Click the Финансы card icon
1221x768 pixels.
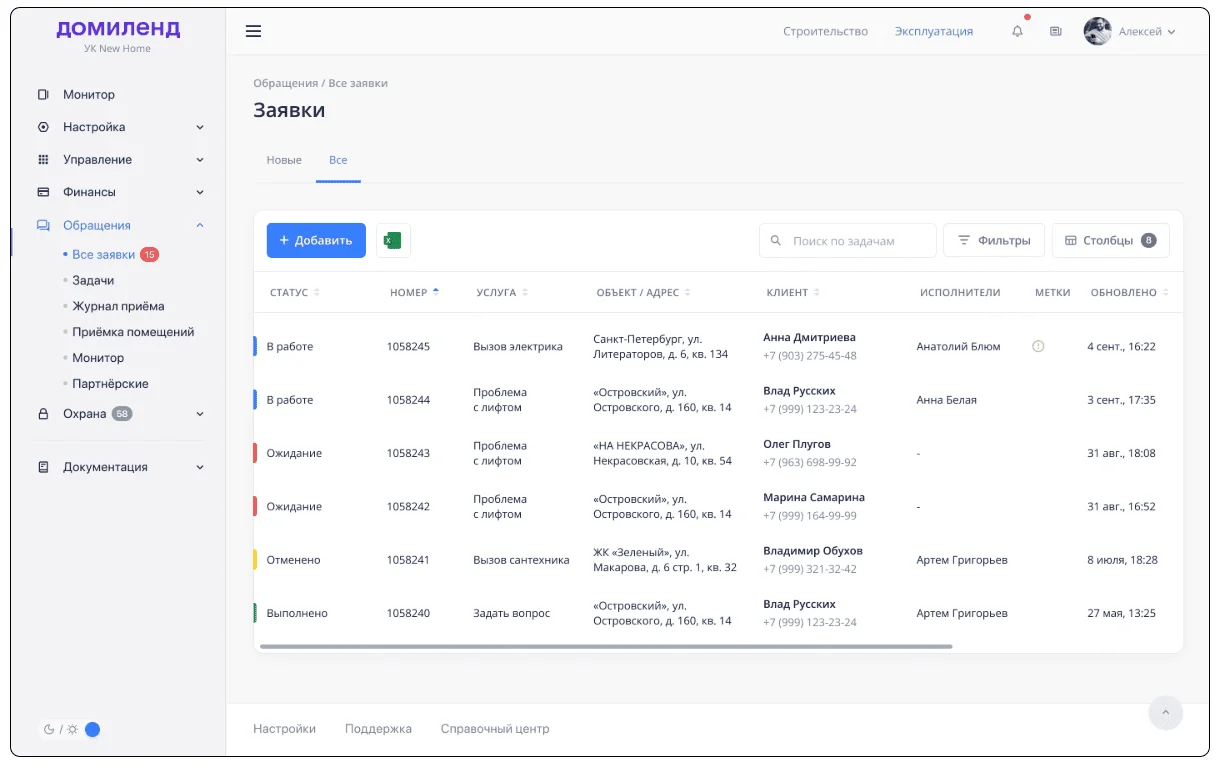(x=43, y=192)
